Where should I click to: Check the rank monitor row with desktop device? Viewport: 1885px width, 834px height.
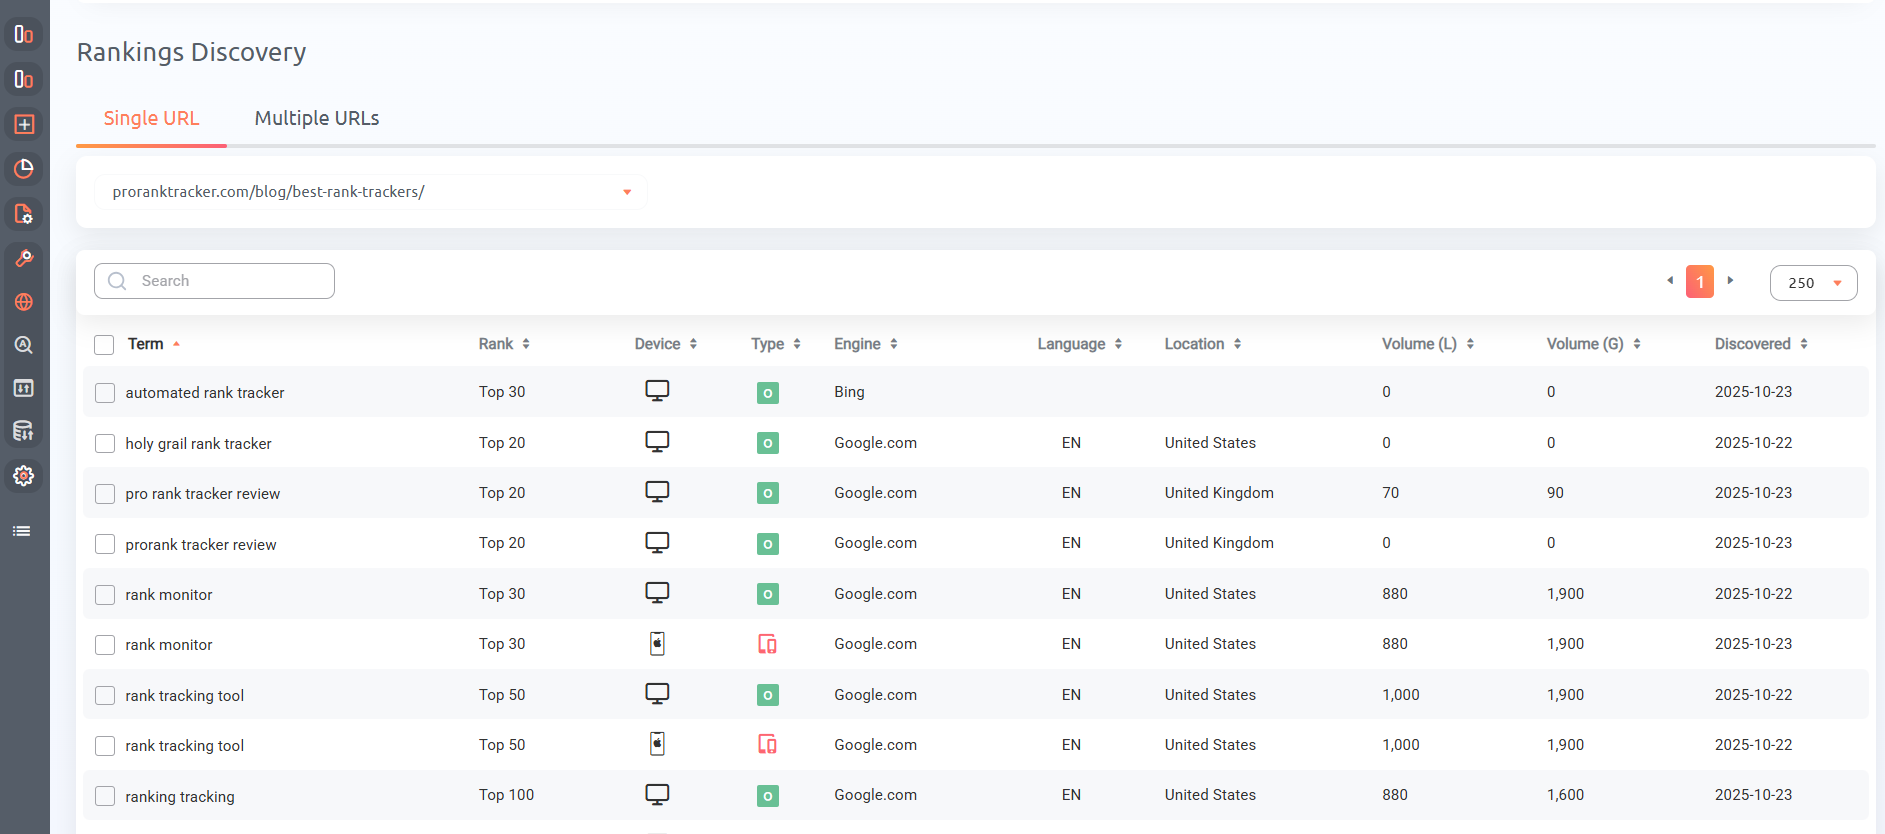click(105, 595)
